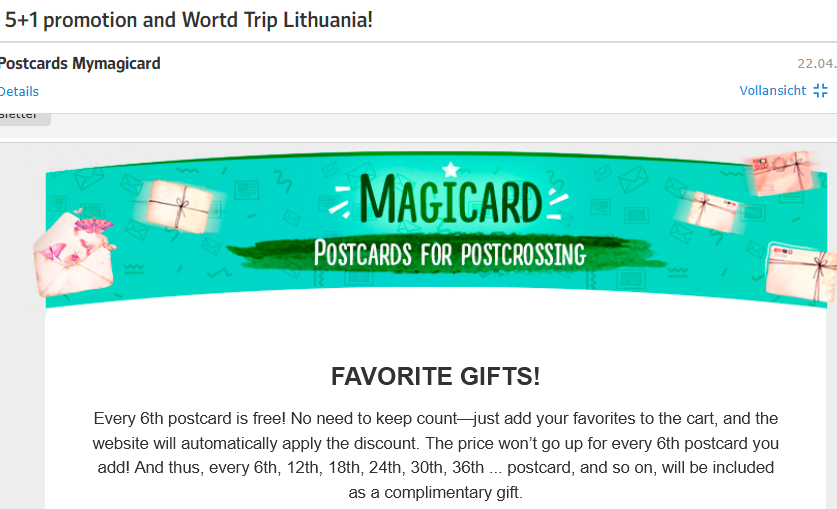The width and height of the screenshot is (837, 509).
Task: Click sender name Postcards Mymagicard
Action: (80, 64)
